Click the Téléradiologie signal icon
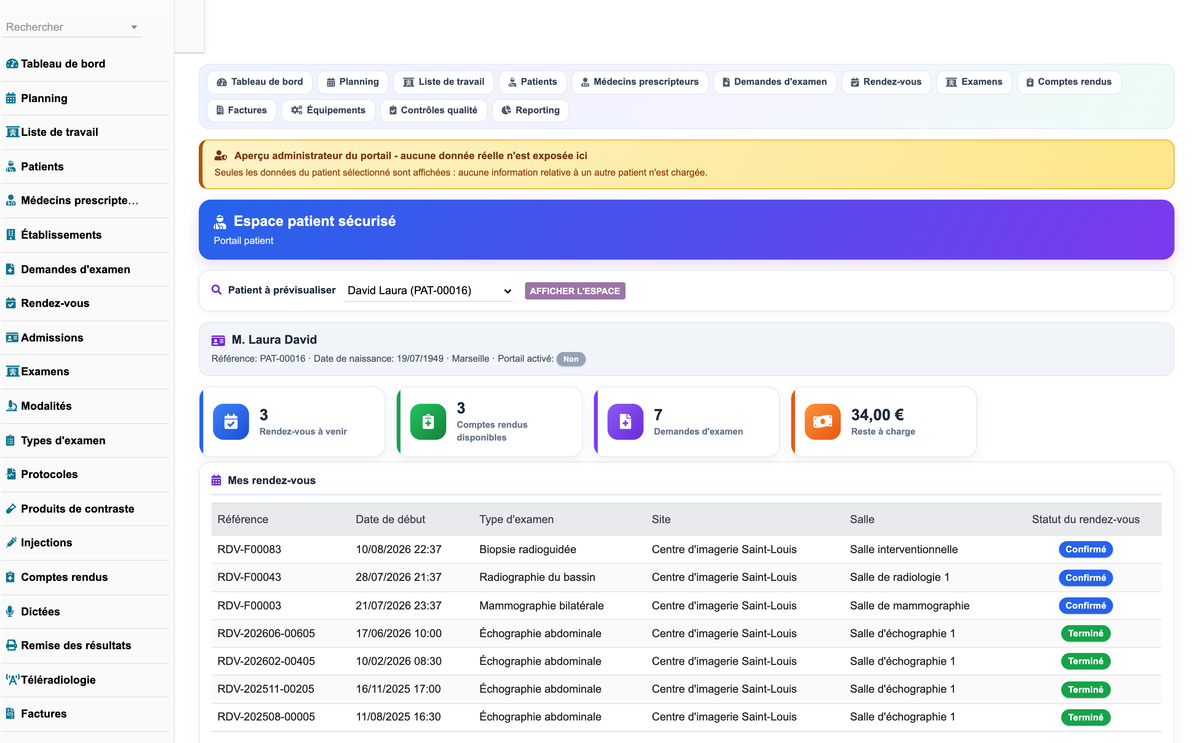Image resolution: width=1200 pixels, height=743 pixels. 12,680
